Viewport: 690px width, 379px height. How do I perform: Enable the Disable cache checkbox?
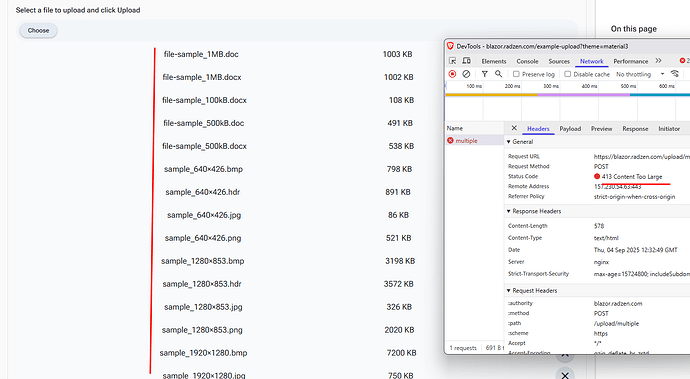568,74
